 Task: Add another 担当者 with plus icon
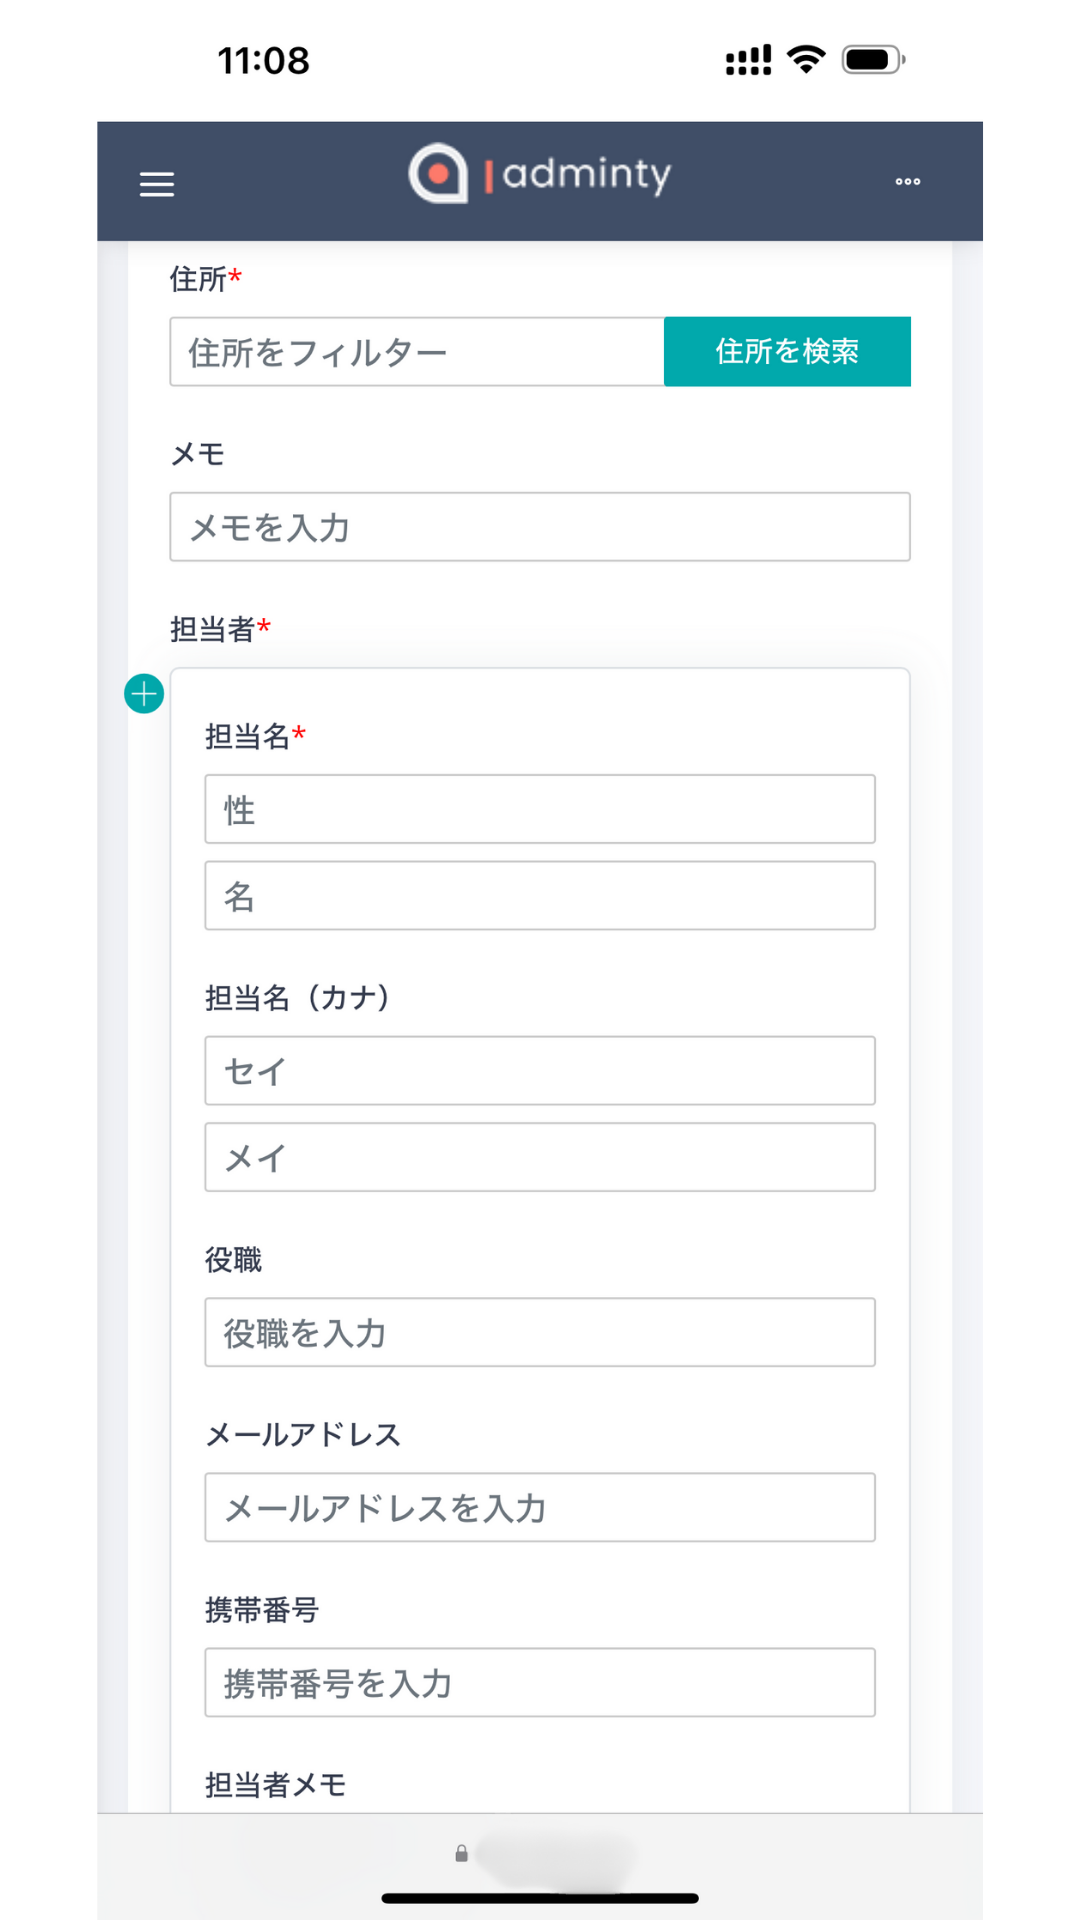pos(144,694)
